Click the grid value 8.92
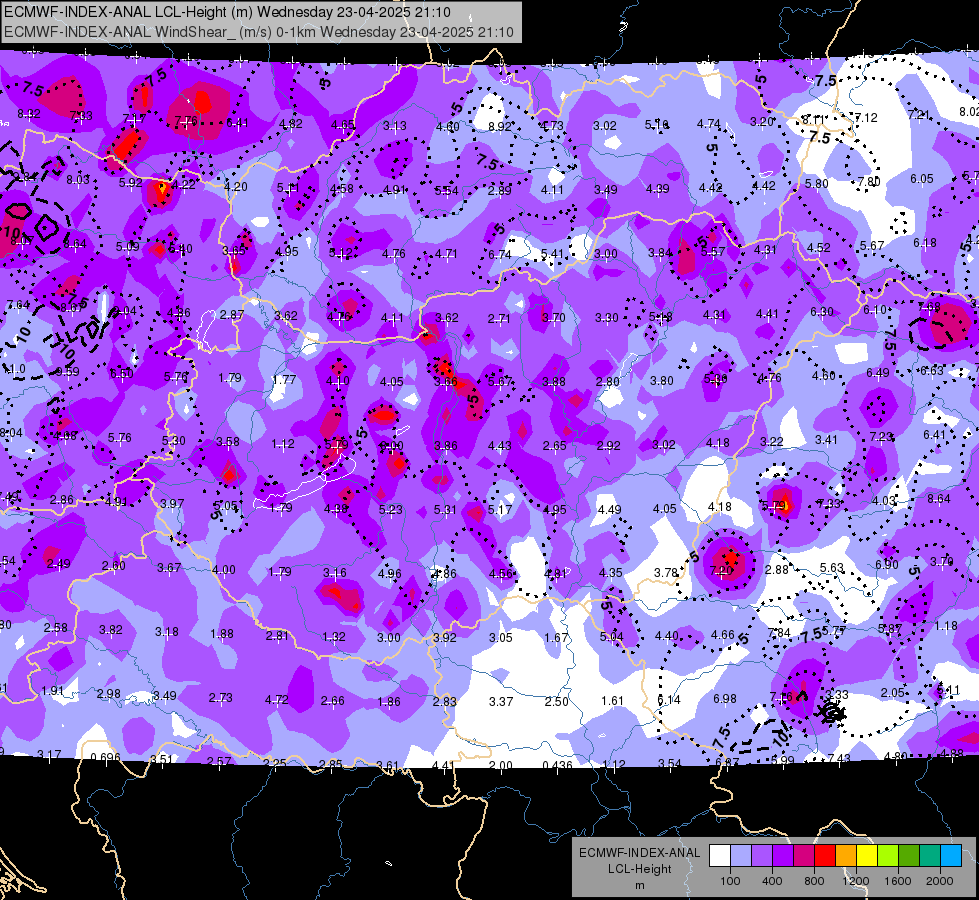Screen dimensions: 979x900 [499, 126]
